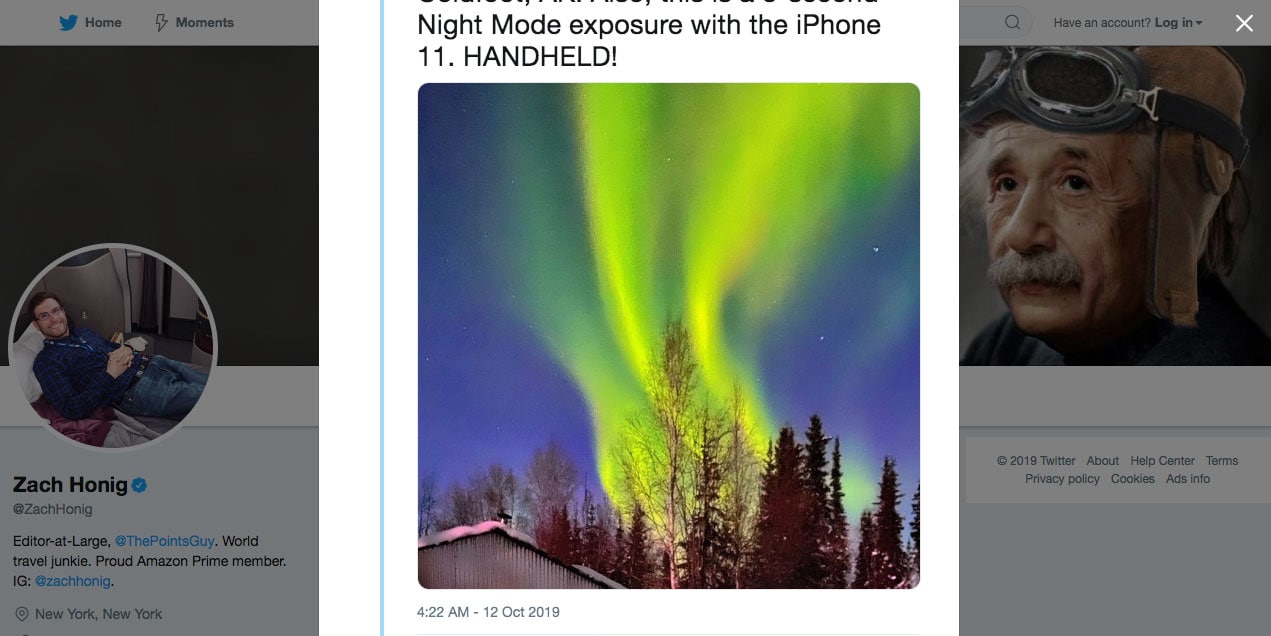Click the tweet timestamp 4:22 AM

click(488, 612)
